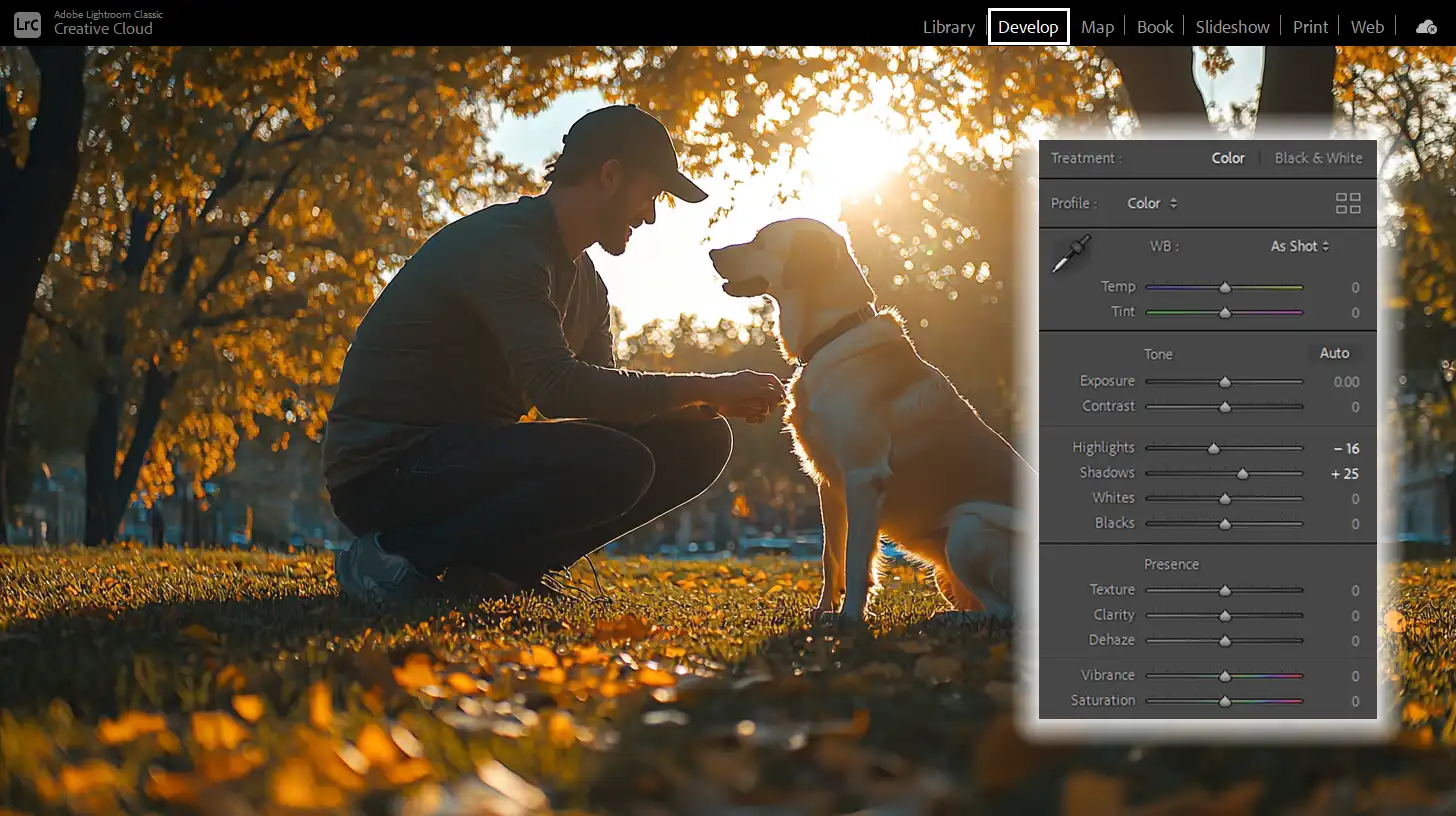
Task: Adjust the Tint slider handle
Action: (1225, 313)
